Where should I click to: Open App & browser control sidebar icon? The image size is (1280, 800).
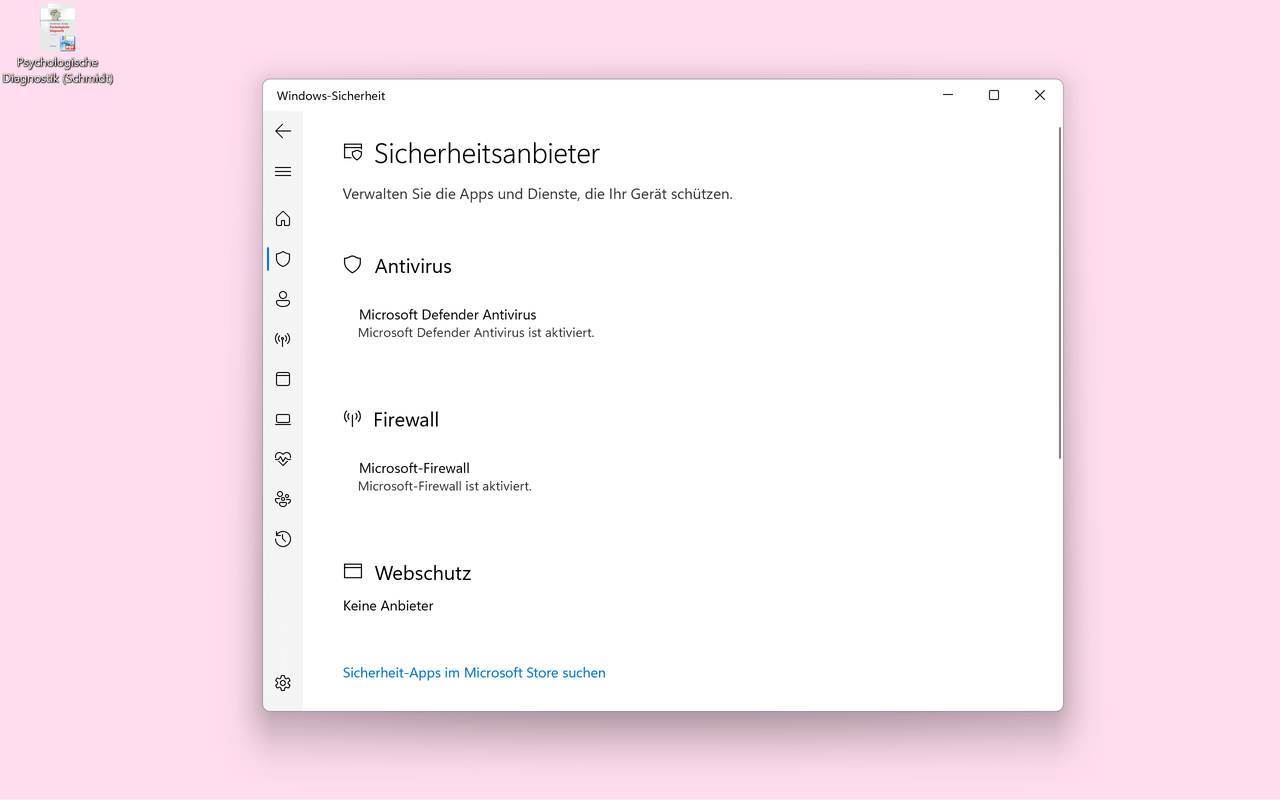[x=283, y=379]
